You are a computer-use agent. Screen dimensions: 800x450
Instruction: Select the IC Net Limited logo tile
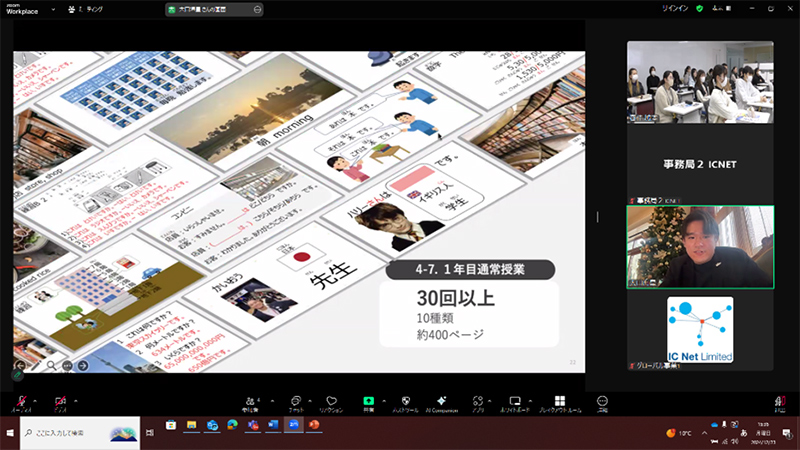(x=700, y=330)
